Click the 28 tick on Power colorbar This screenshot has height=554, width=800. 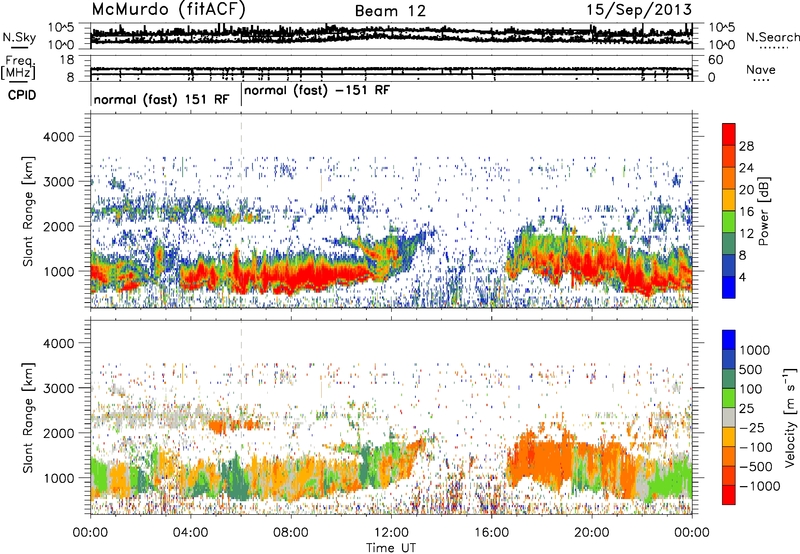click(746, 146)
